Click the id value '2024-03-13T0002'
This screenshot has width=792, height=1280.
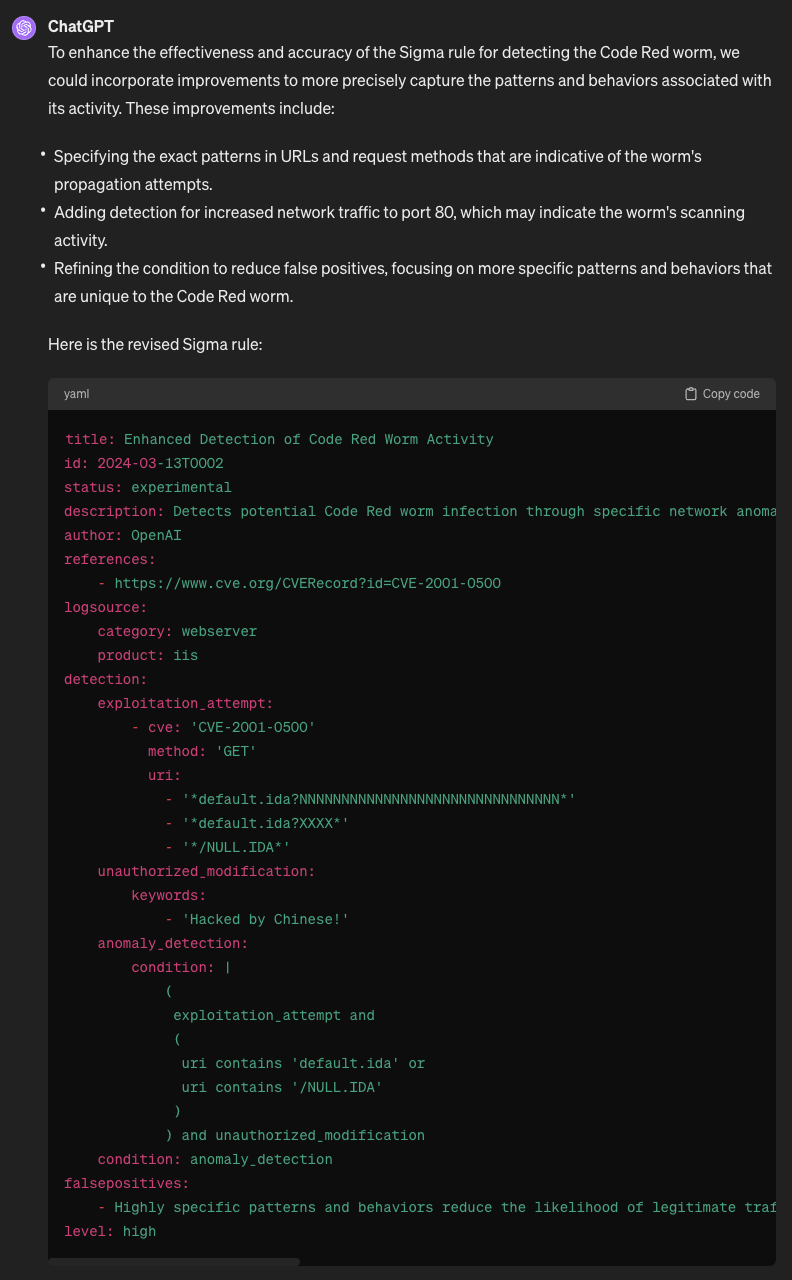click(160, 463)
